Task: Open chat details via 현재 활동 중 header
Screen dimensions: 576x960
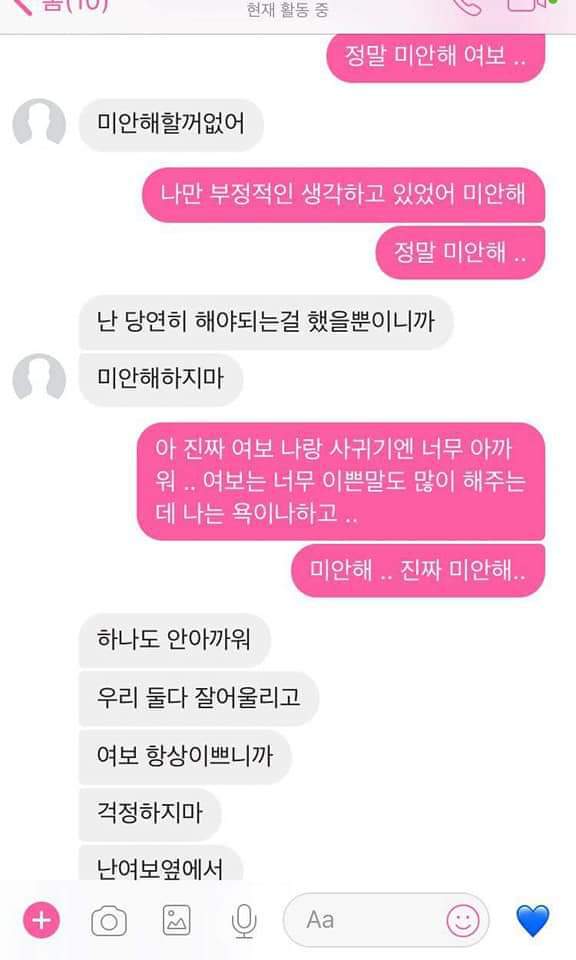Action: [x=287, y=10]
